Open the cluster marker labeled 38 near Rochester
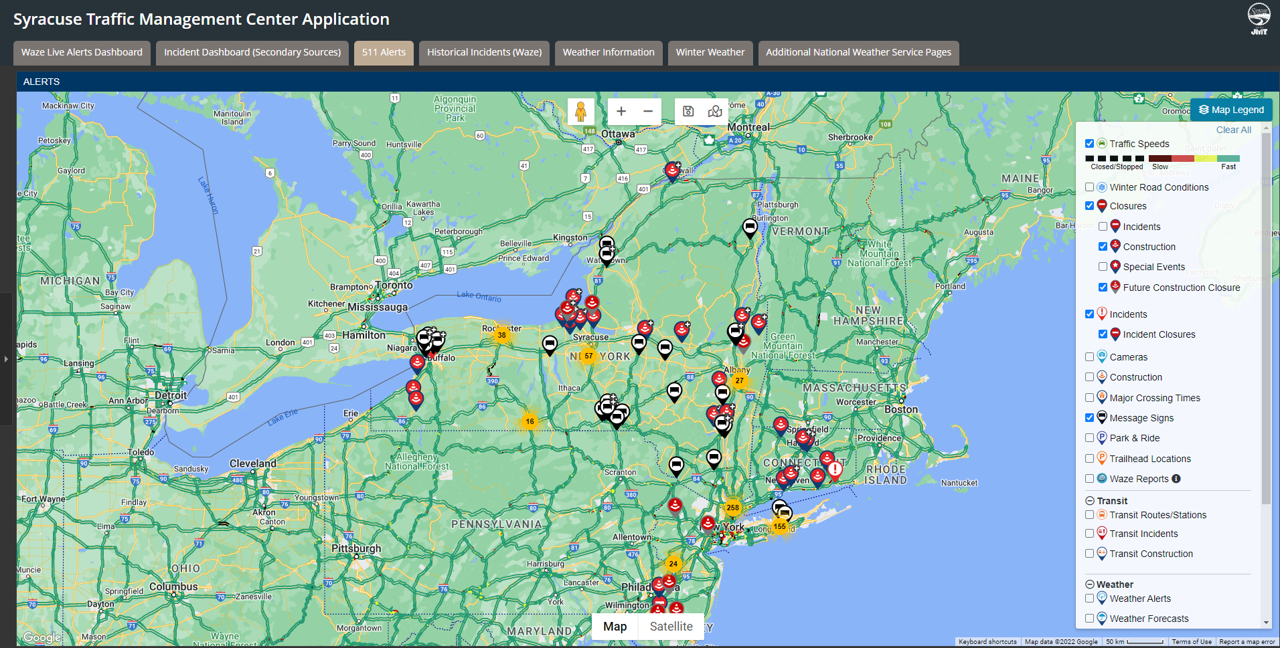 click(x=502, y=335)
